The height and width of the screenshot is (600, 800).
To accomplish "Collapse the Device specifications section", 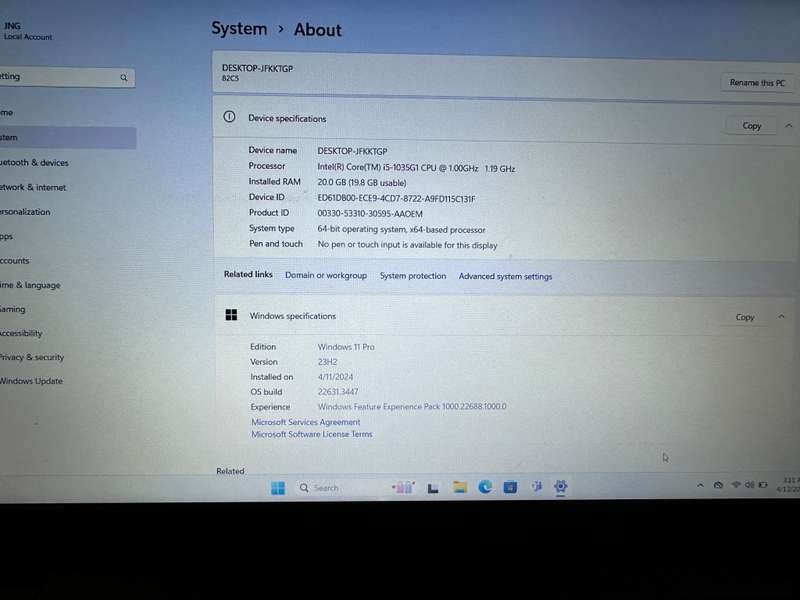I will coord(789,126).
